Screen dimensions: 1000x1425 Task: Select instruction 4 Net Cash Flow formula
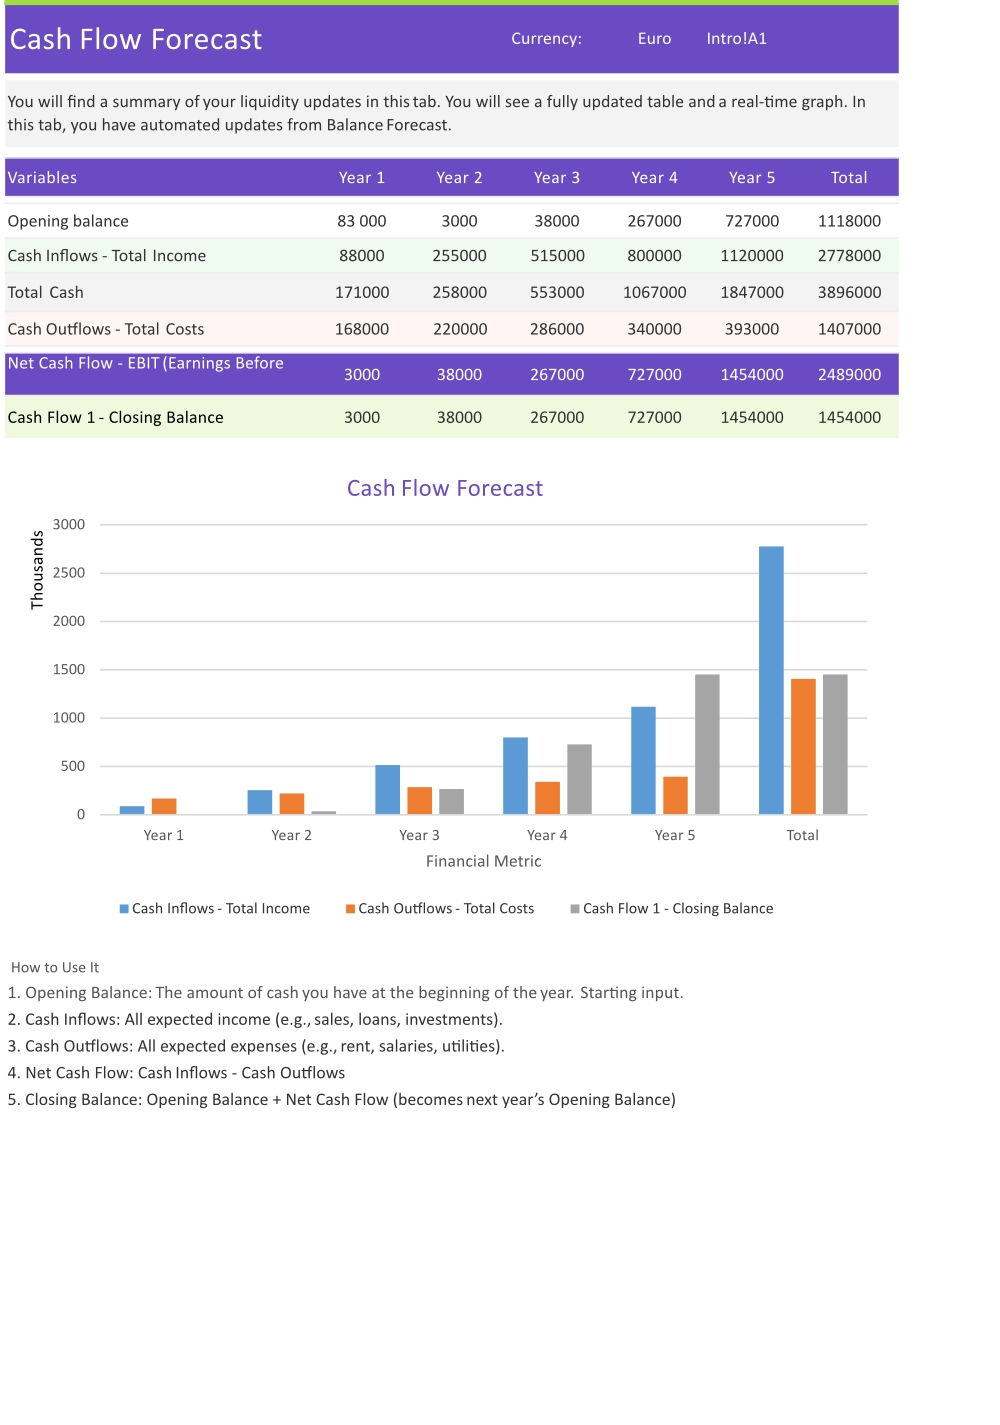176,1073
